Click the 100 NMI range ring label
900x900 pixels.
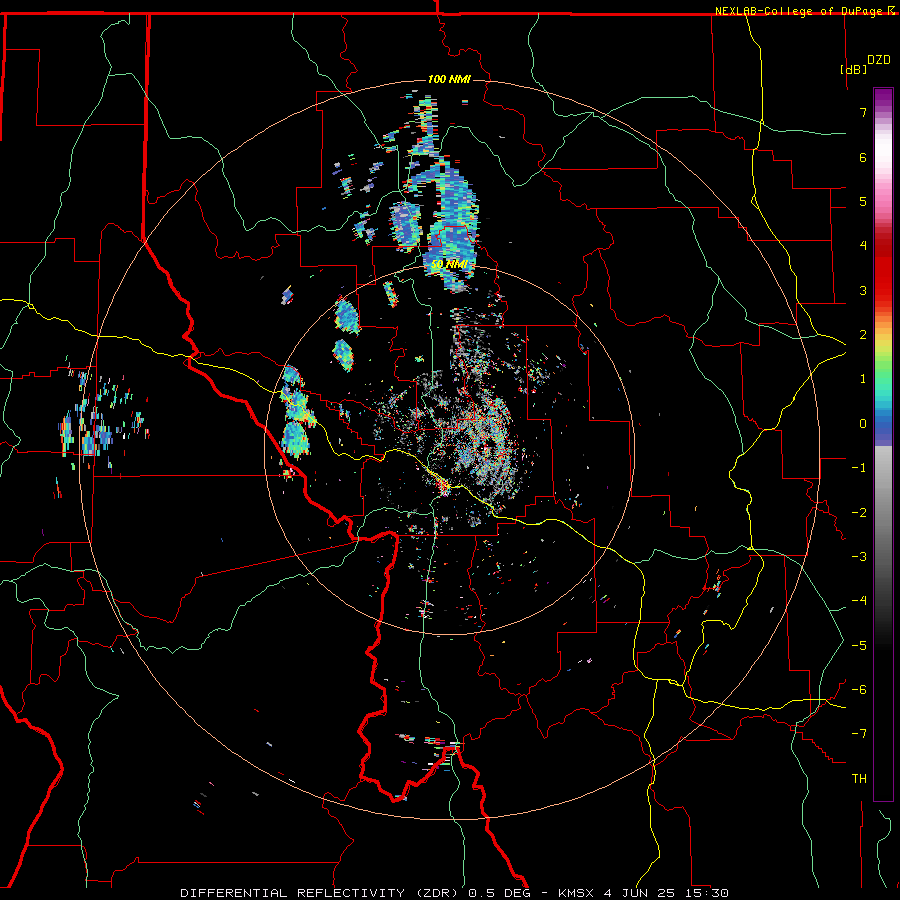[449, 79]
